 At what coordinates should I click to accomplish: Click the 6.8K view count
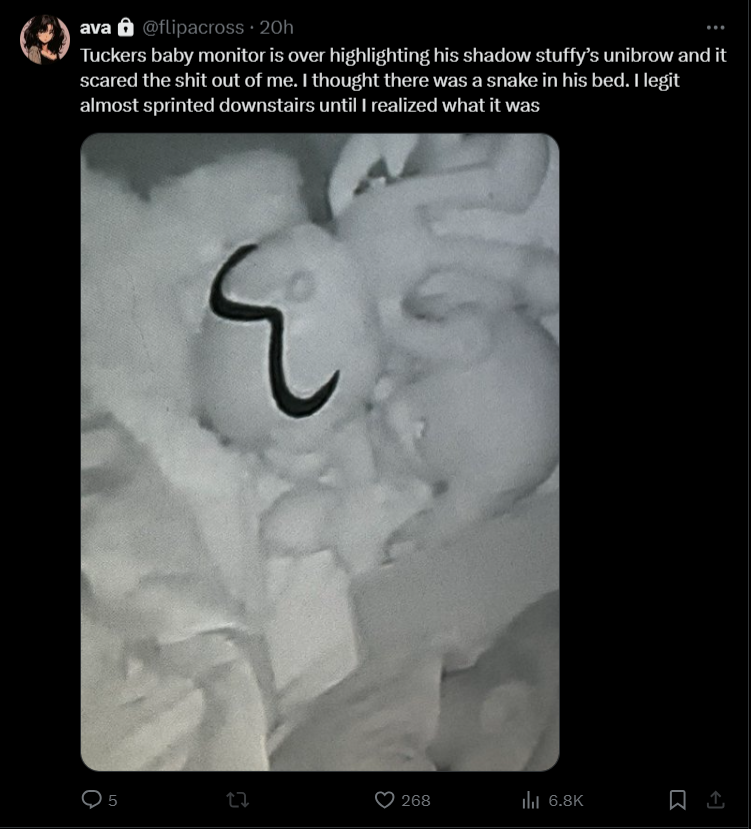[566, 800]
